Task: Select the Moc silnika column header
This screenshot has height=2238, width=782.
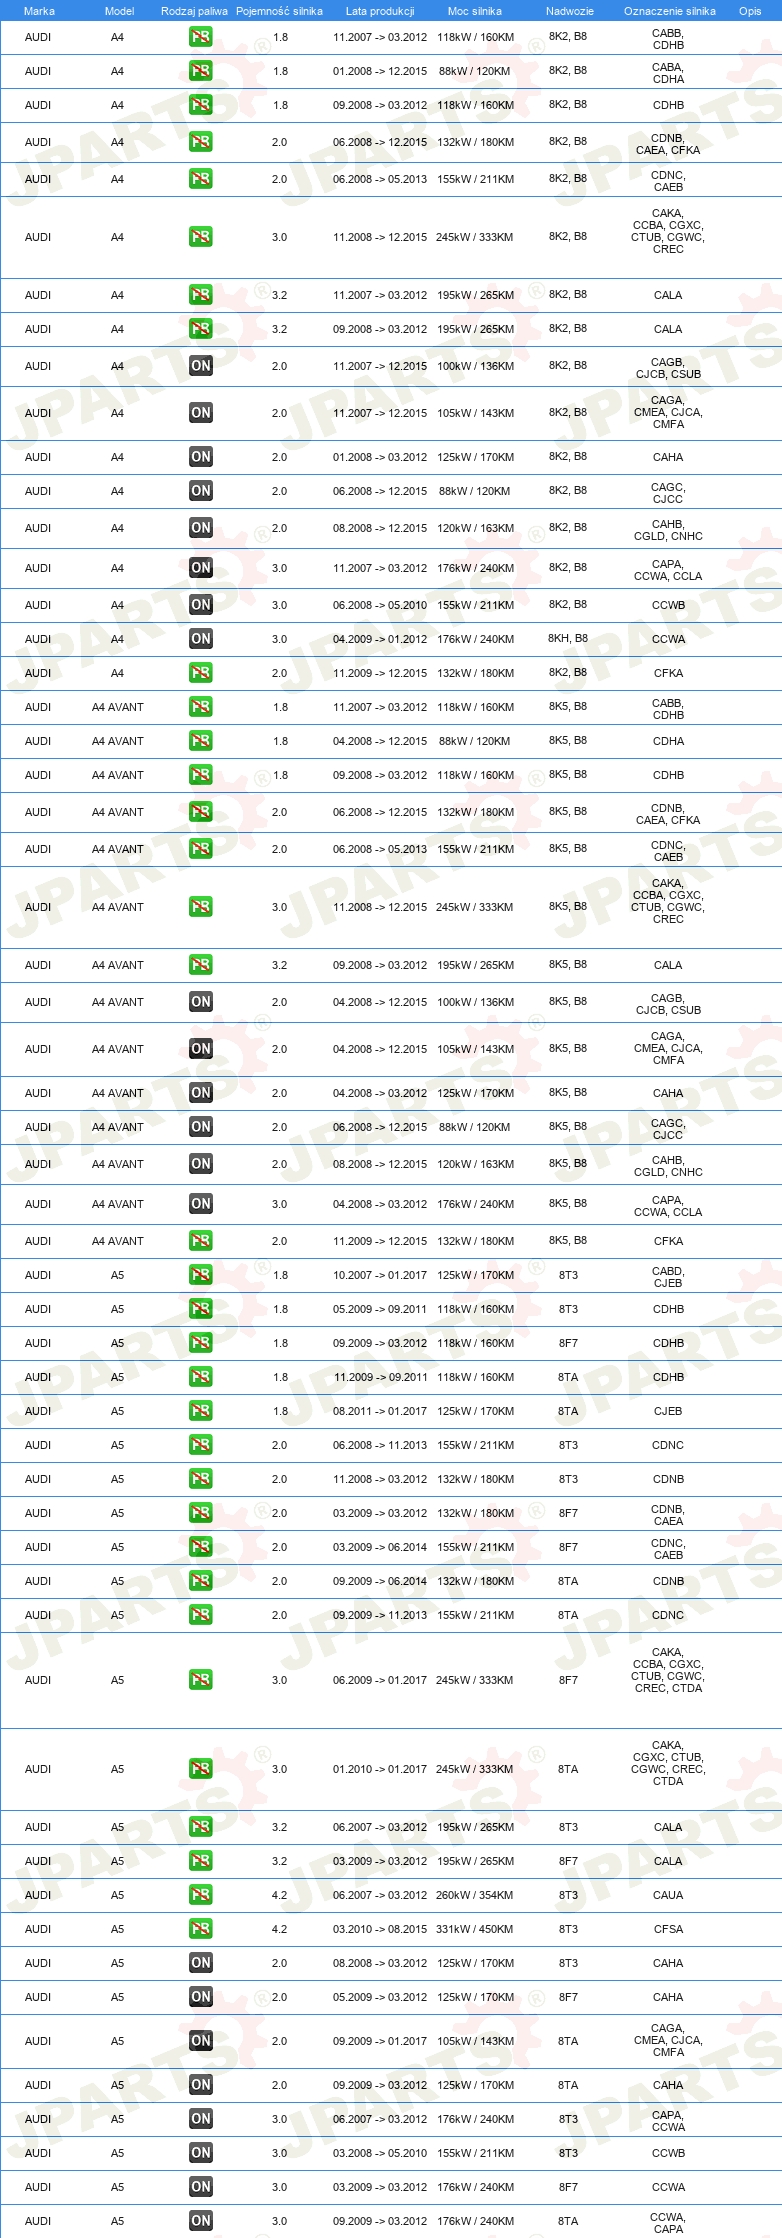Action: point(475,11)
